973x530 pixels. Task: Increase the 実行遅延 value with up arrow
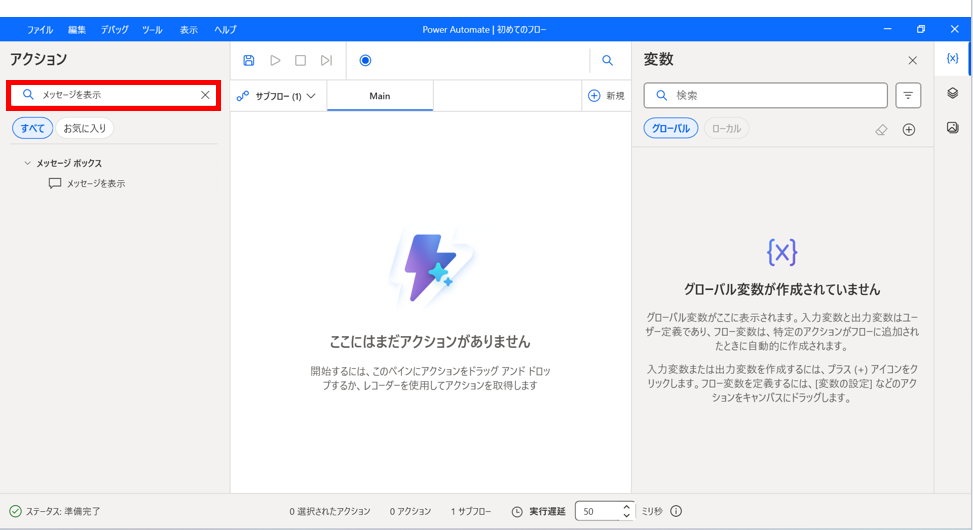coord(627,506)
